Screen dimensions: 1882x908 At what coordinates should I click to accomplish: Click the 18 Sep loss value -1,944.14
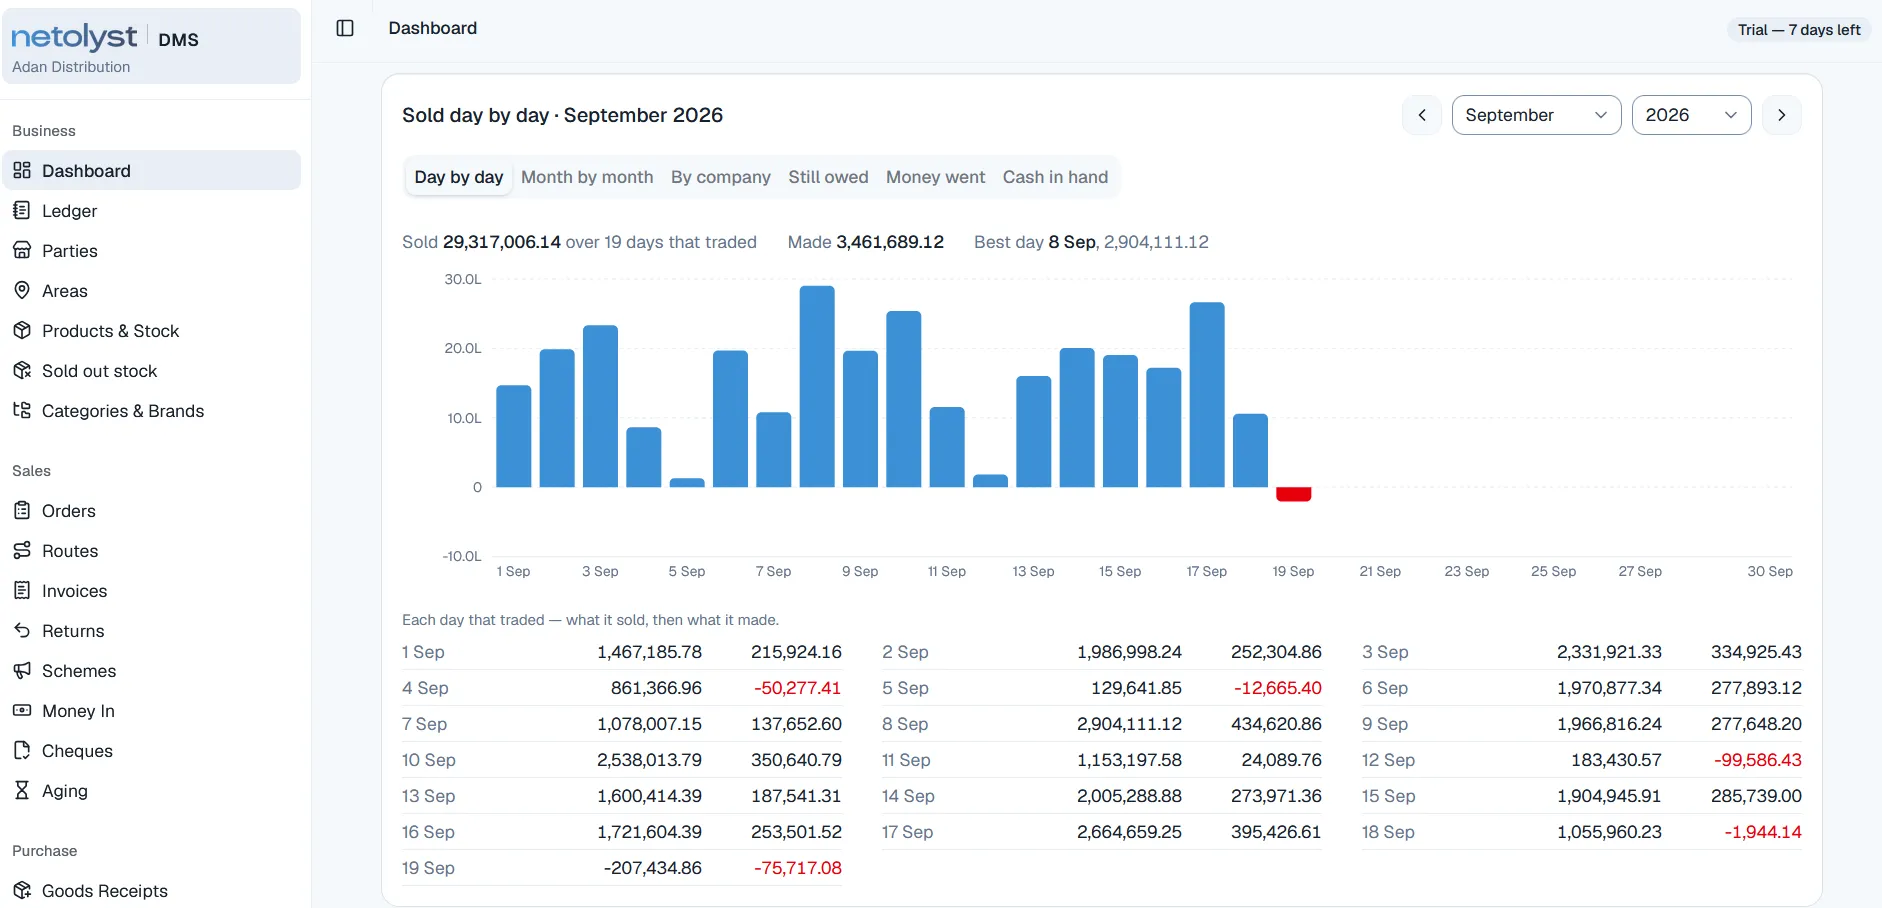(1762, 832)
